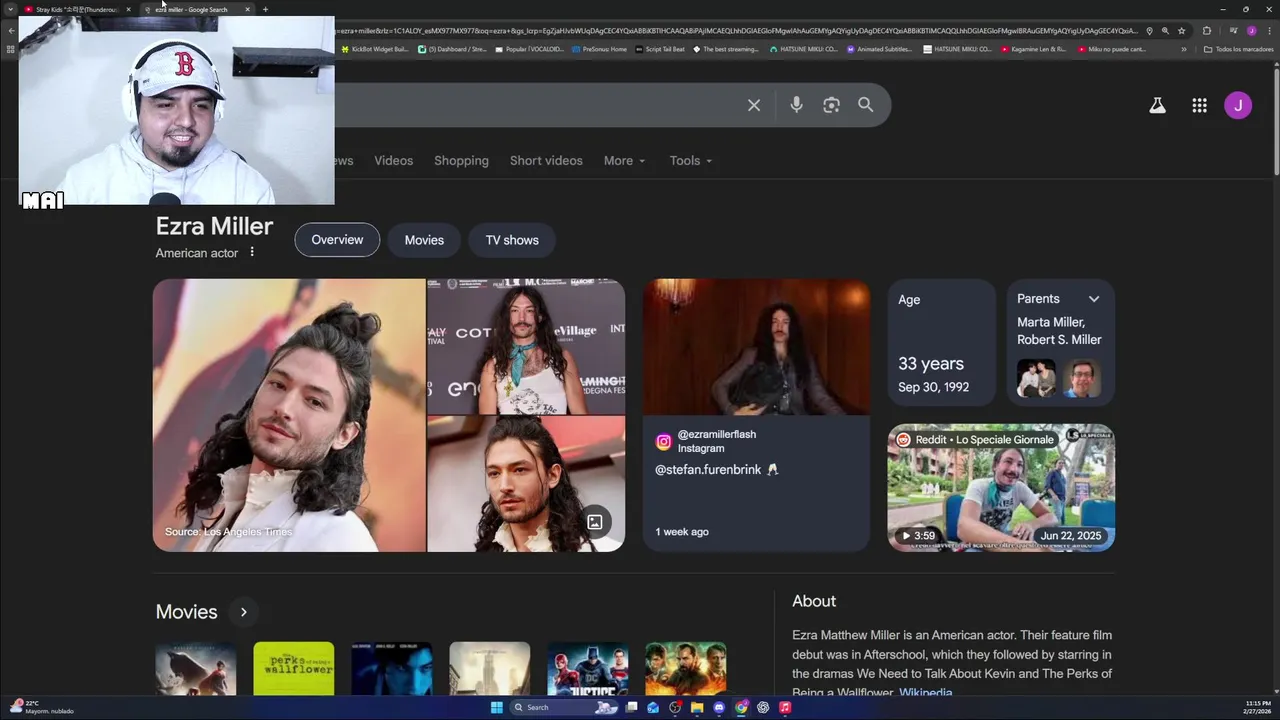The width and height of the screenshot is (1280, 720).
Task: Open a new browser tab
Action: [x=265, y=9]
